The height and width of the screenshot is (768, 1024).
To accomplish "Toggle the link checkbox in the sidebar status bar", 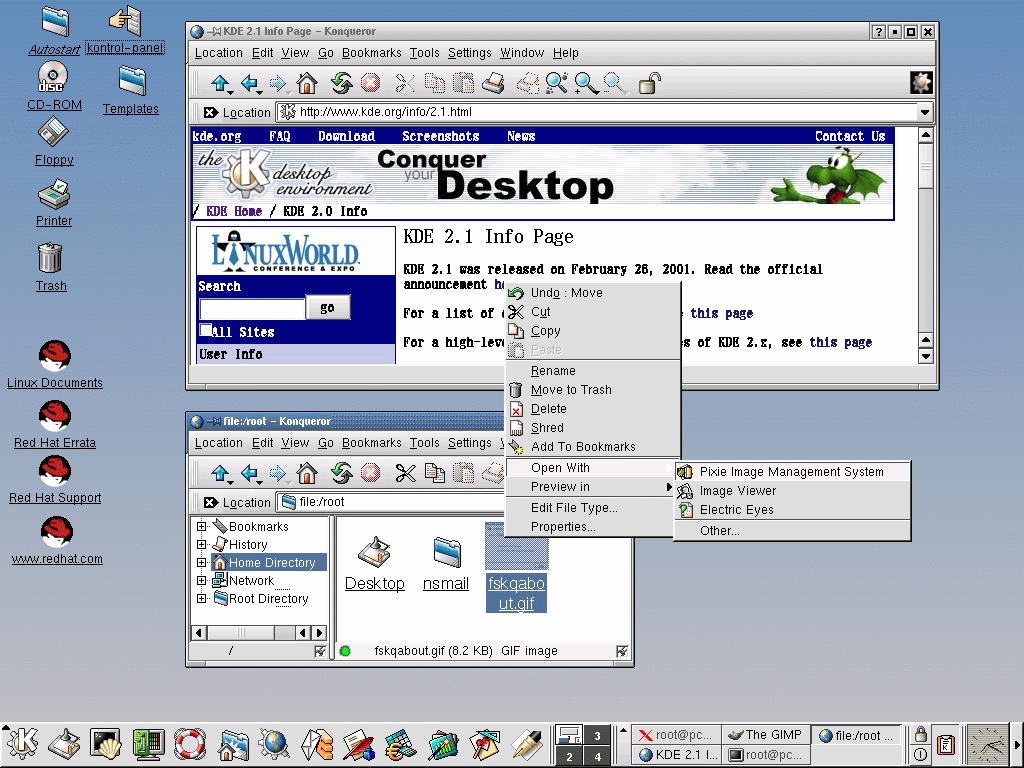I will (x=320, y=651).
